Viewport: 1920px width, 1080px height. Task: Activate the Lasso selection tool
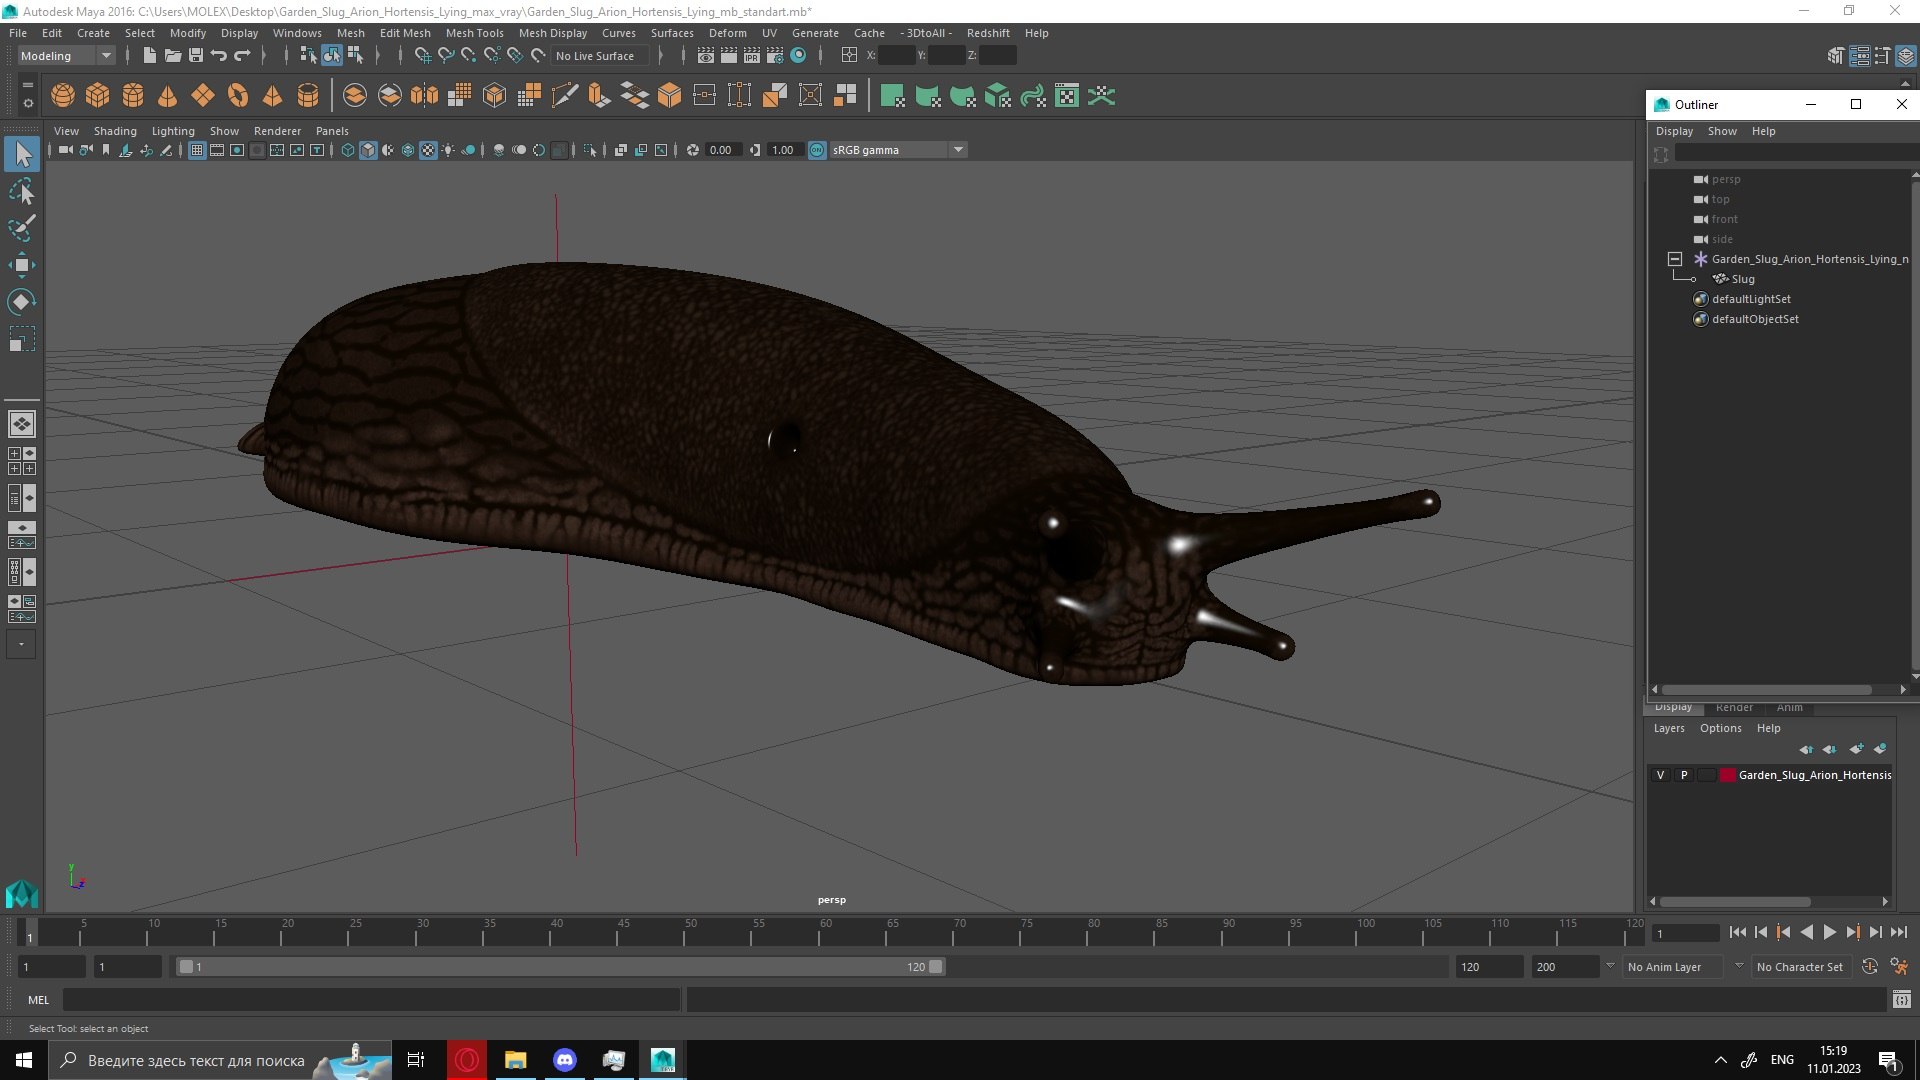click(22, 191)
